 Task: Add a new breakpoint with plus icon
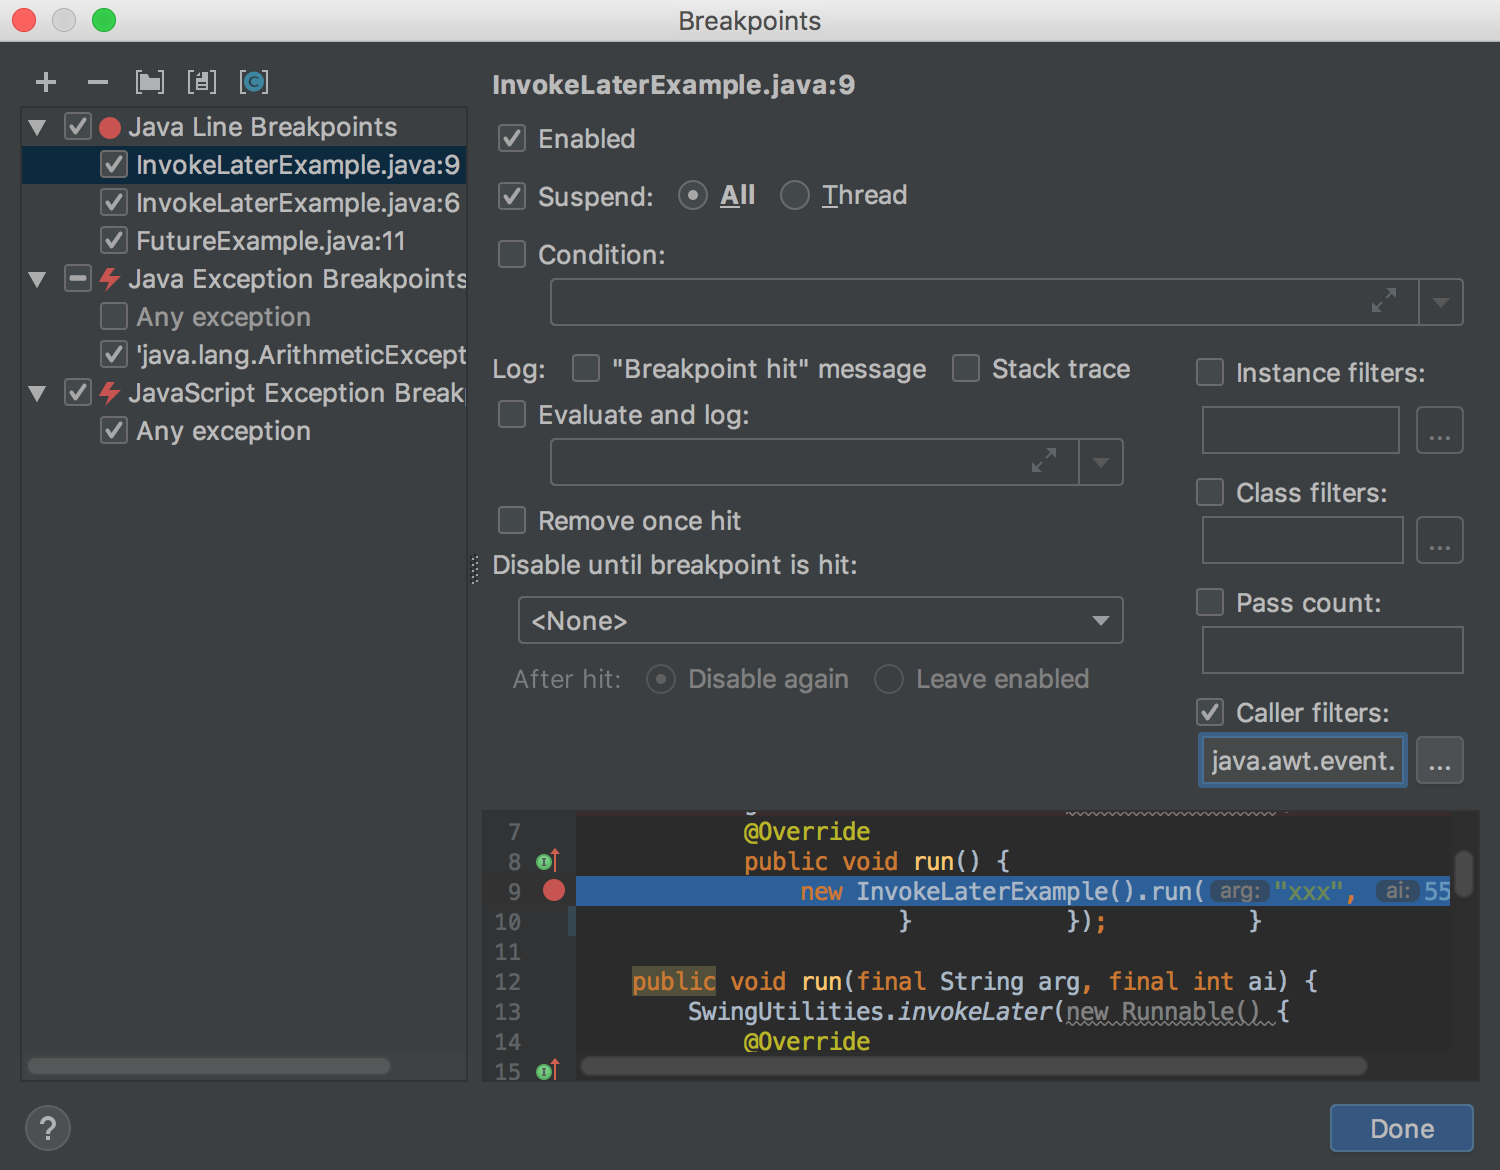[x=46, y=82]
